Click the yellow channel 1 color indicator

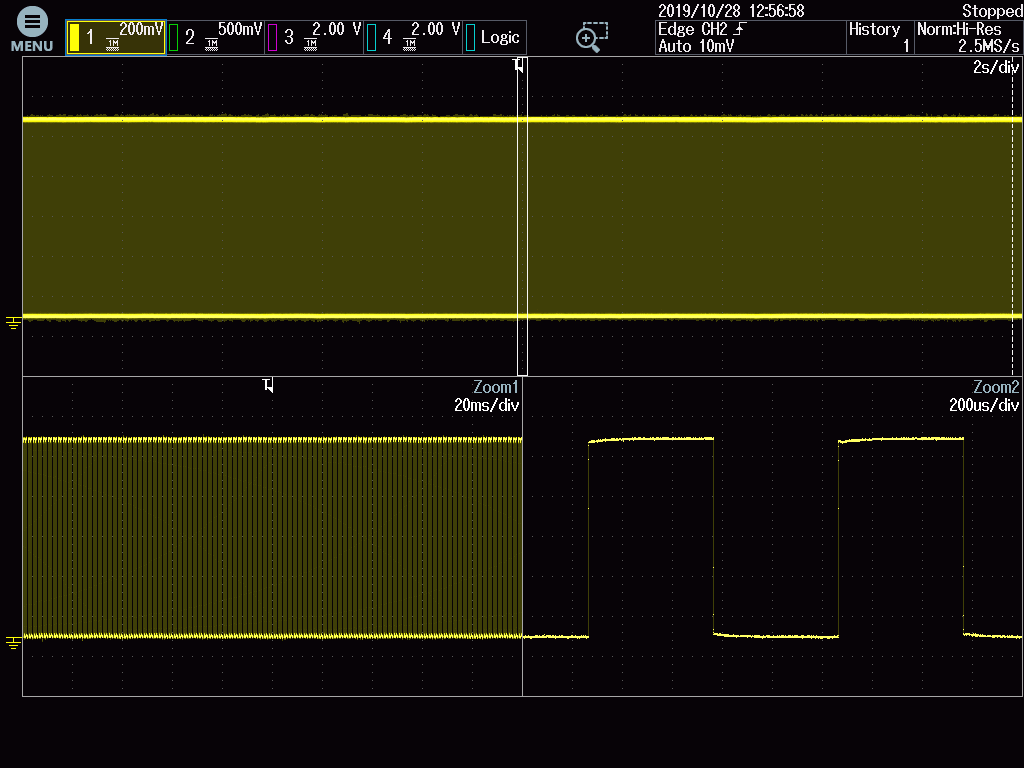click(x=74, y=38)
